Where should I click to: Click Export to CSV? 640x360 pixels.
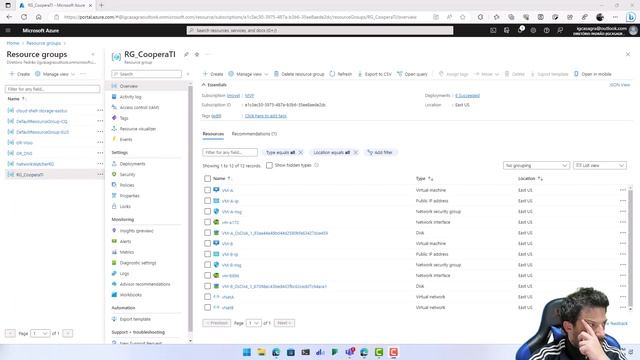click(x=374, y=74)
